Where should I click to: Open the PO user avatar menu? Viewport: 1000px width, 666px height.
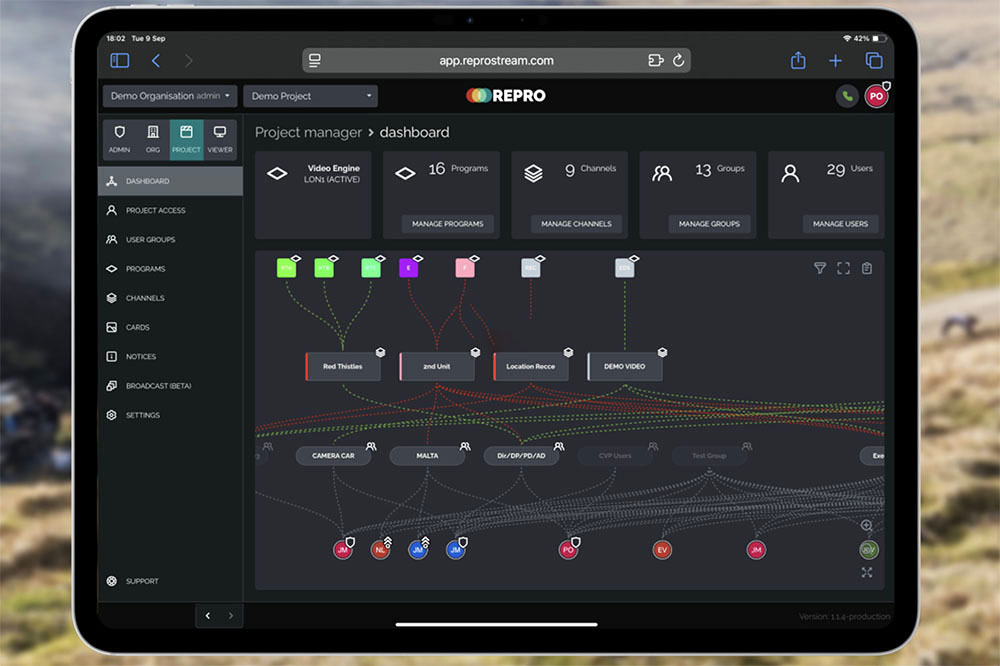point(876,96)
